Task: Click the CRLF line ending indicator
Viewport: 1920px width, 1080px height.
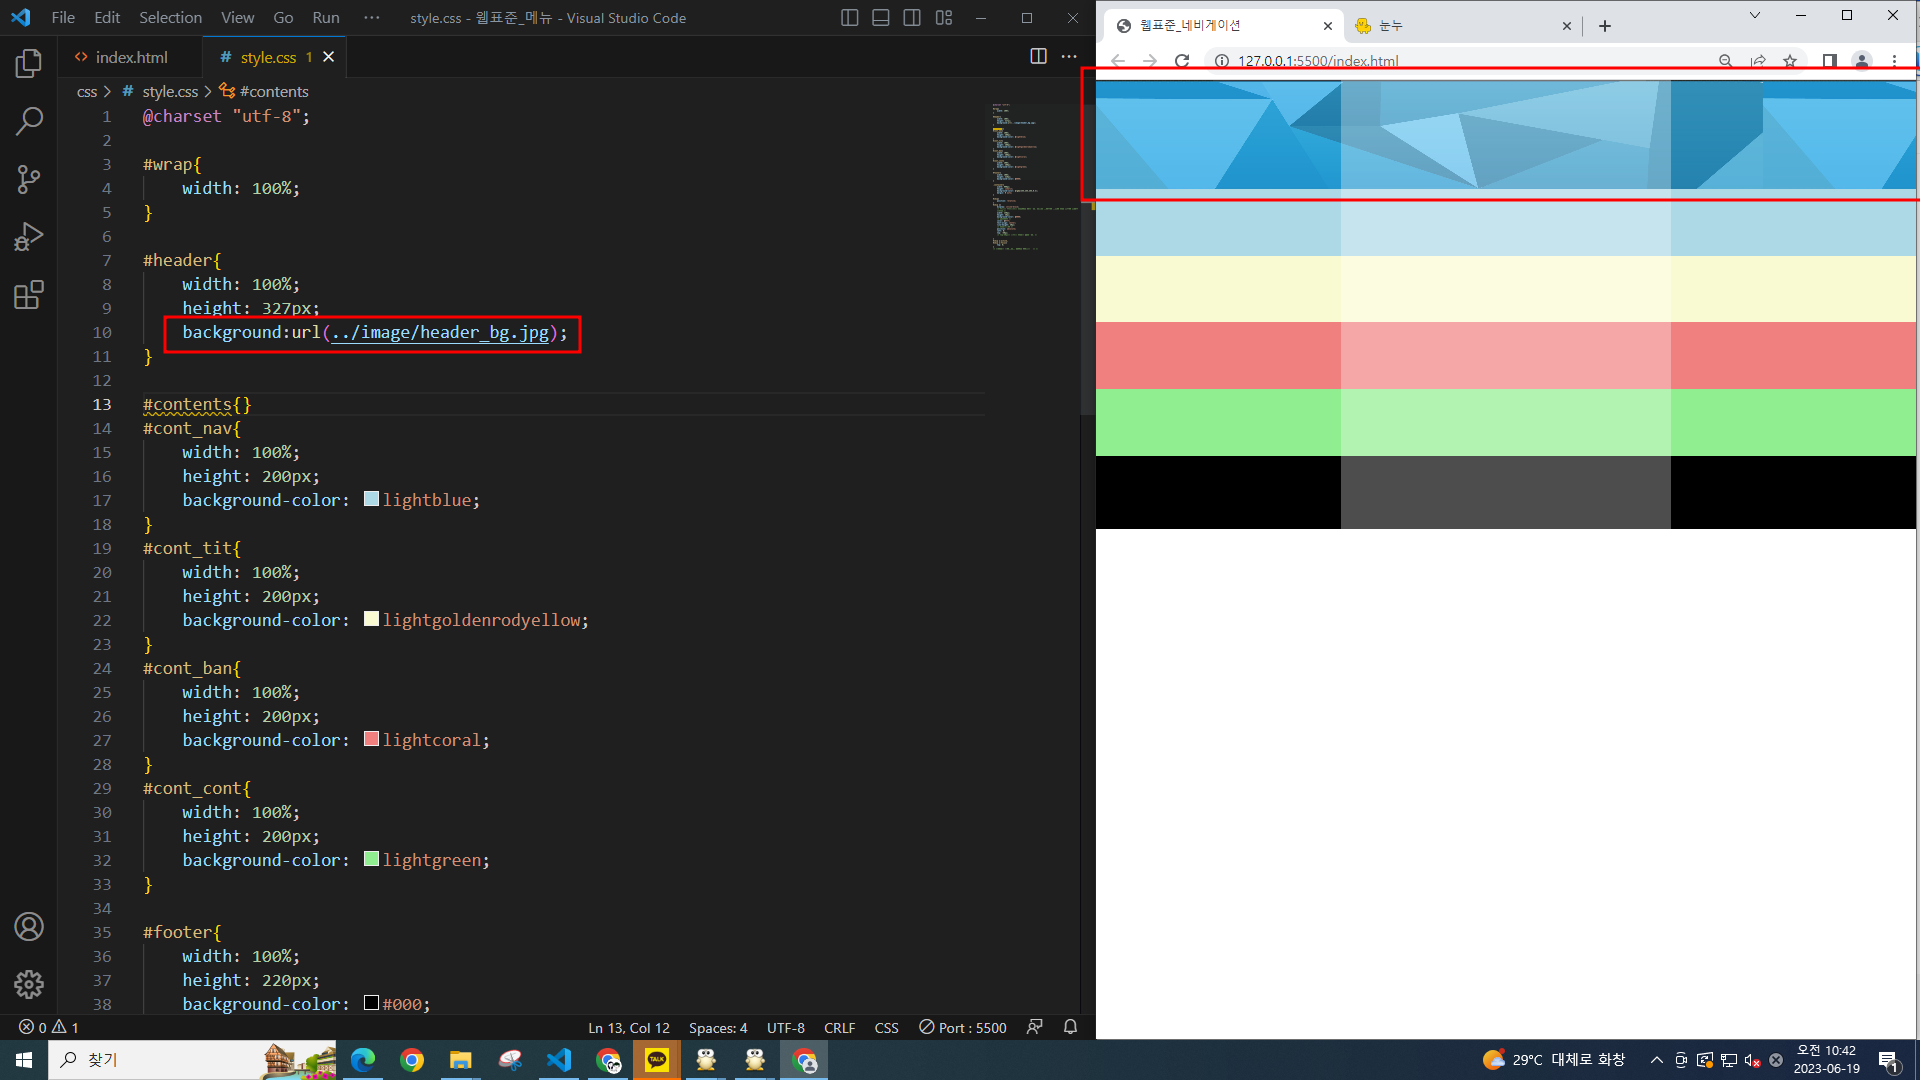Action: (839, 1028)
